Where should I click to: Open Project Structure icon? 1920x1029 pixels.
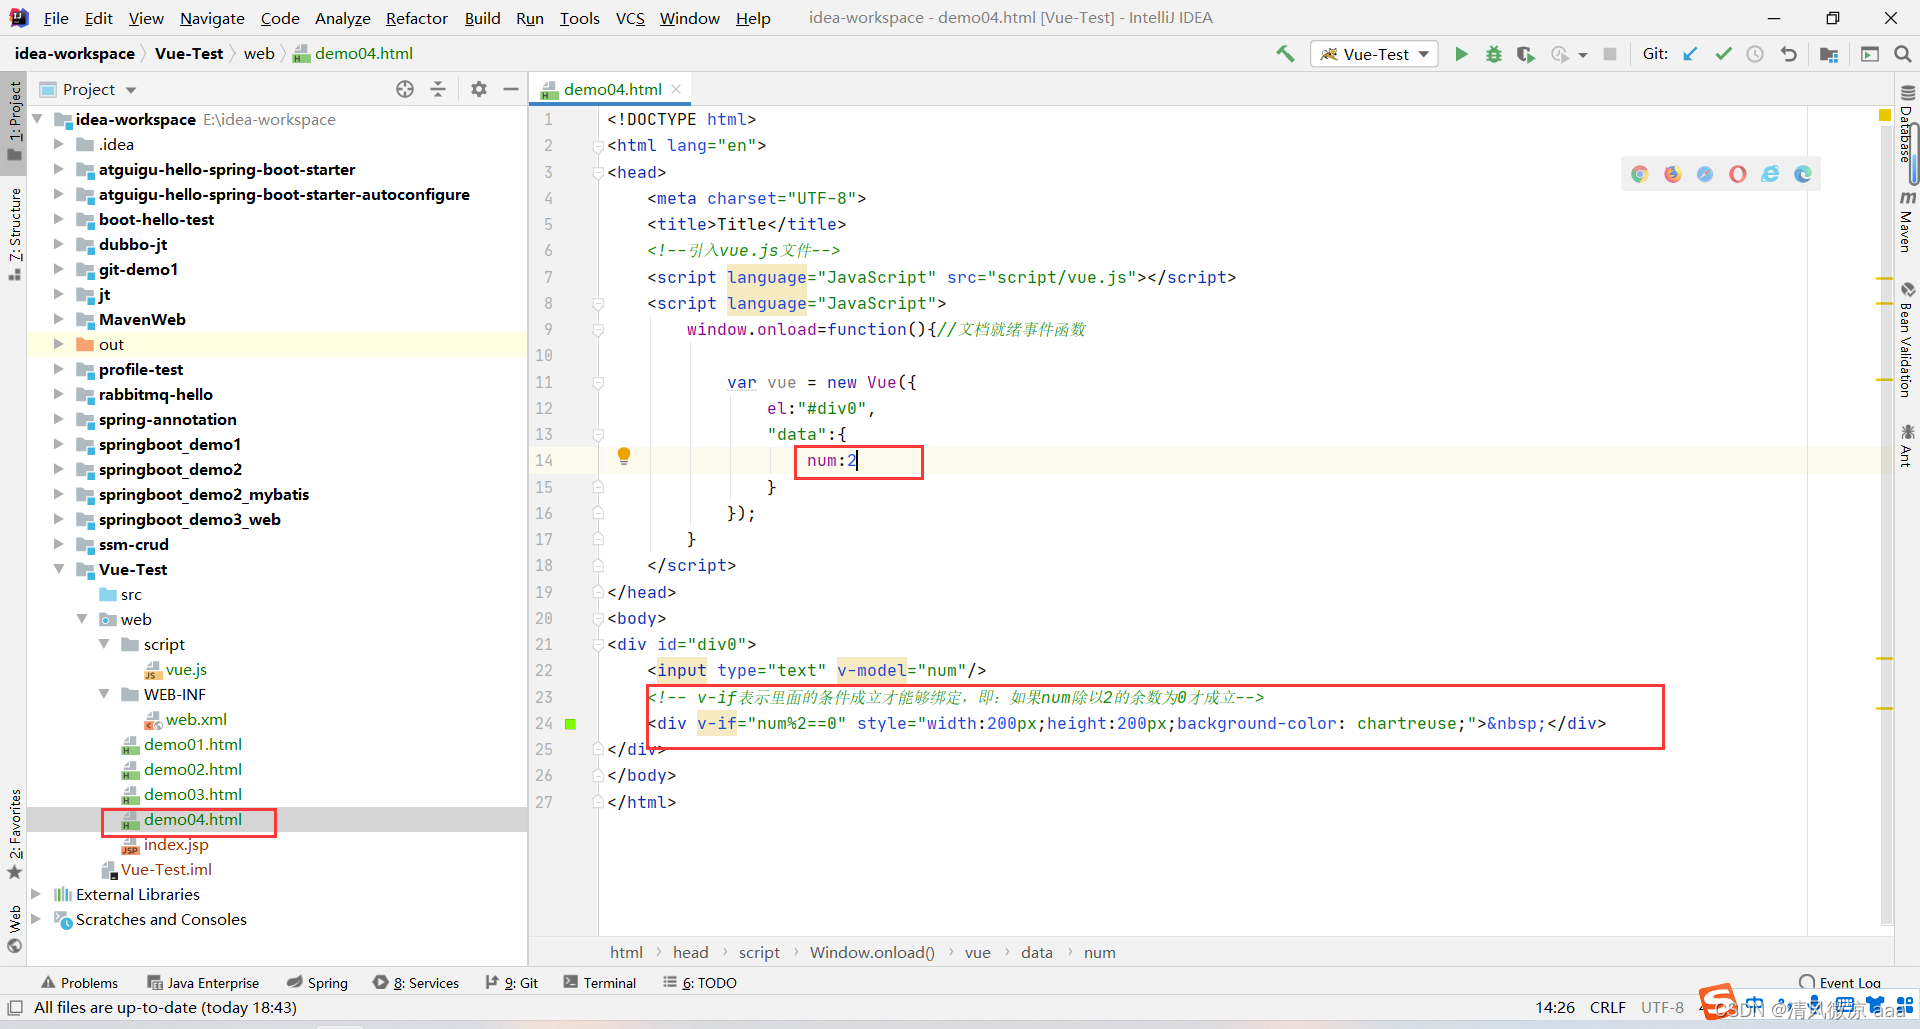(x=1829, y=54)
